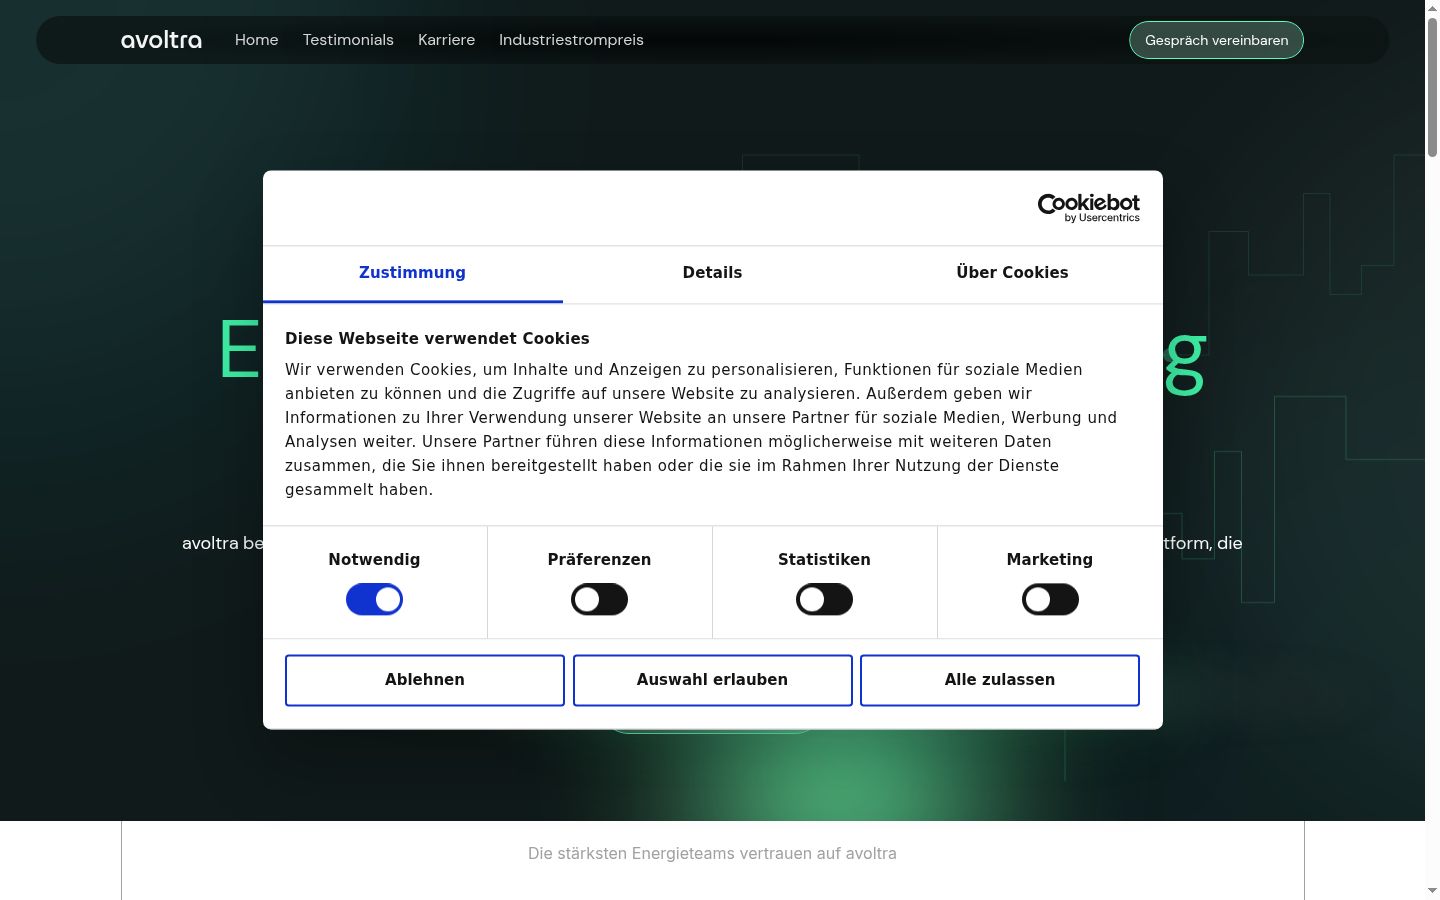Image resolution: width=1440 pixels, height=900 pixels.
Task: Click the scrollbar down arrow
Action: tap(1432, 890)
